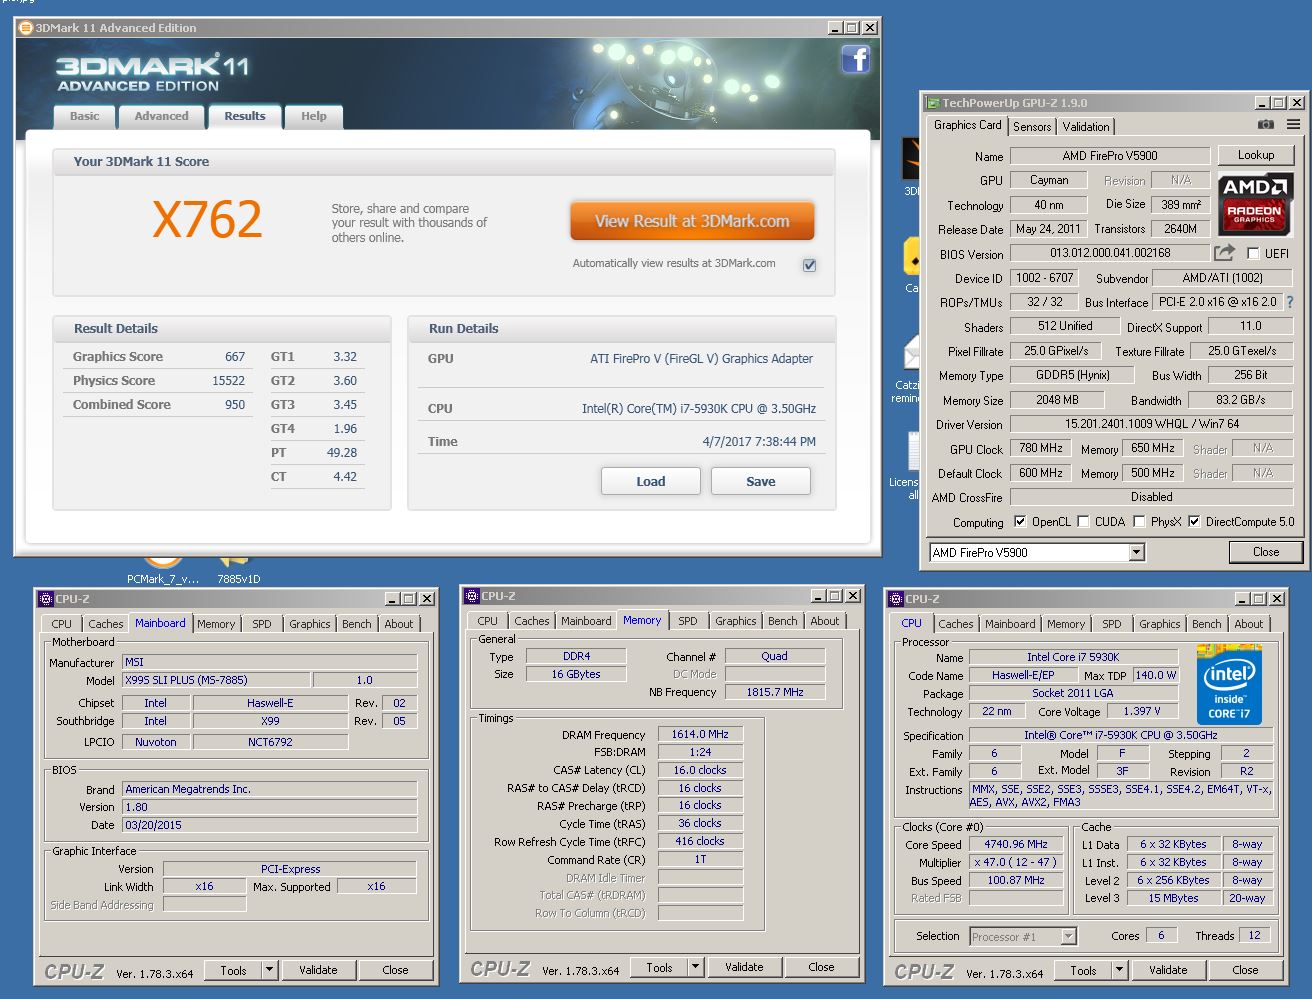This screenshot has height=999, width=1312.
Task: Toggle the CUDA checkbox
Action: (x=1083, y=522)
